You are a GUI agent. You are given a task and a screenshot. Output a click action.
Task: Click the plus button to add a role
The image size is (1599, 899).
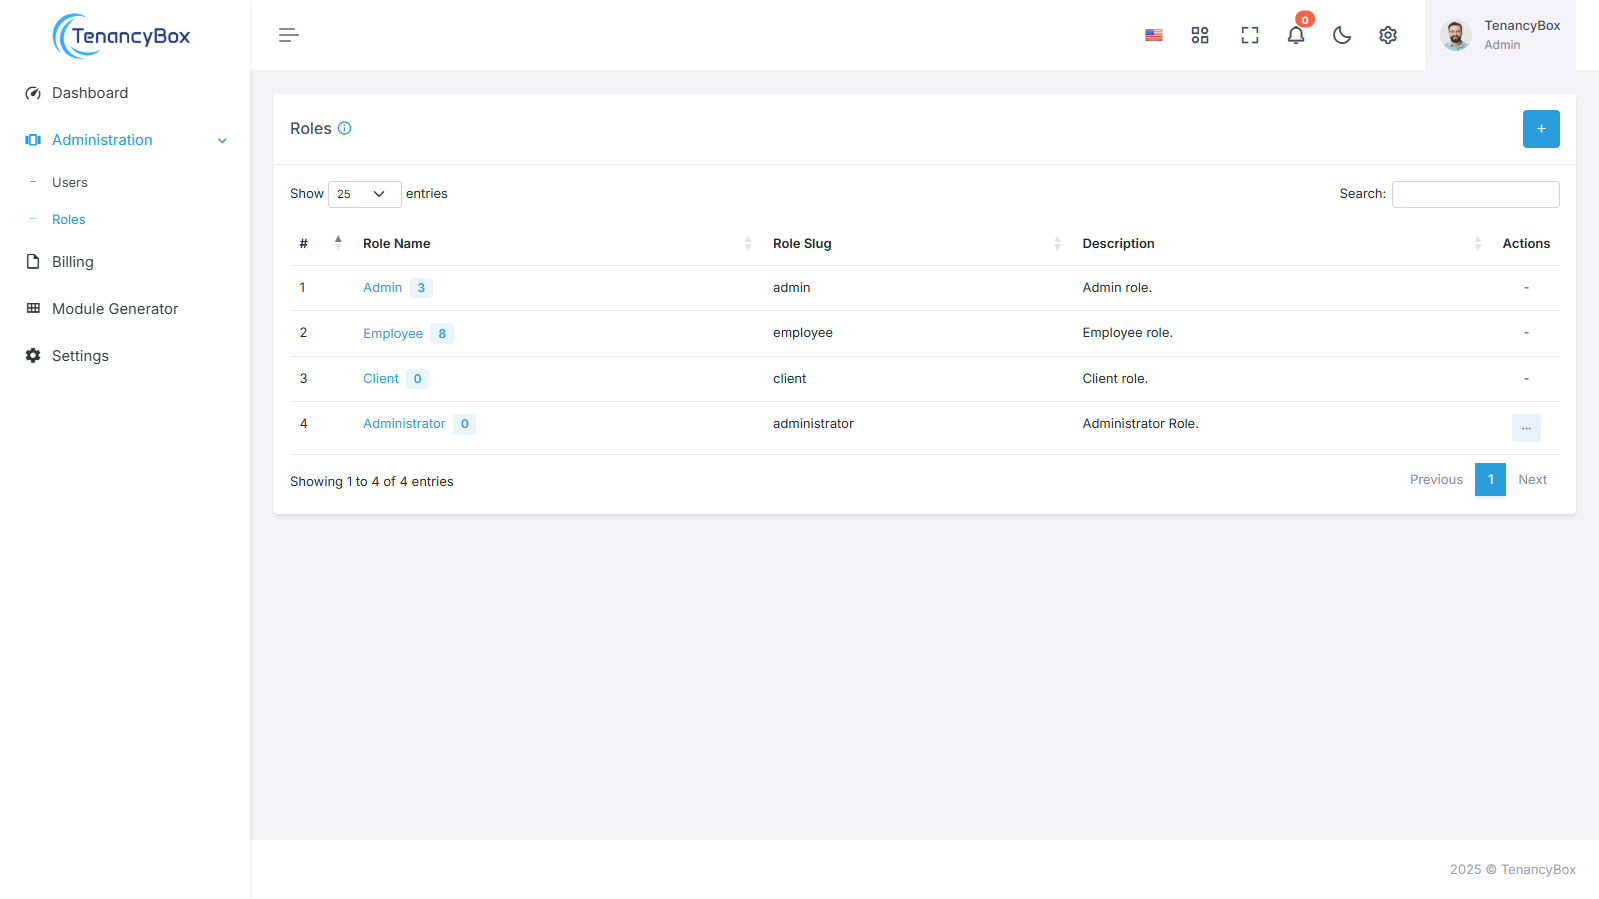(x=1540, y=129)
